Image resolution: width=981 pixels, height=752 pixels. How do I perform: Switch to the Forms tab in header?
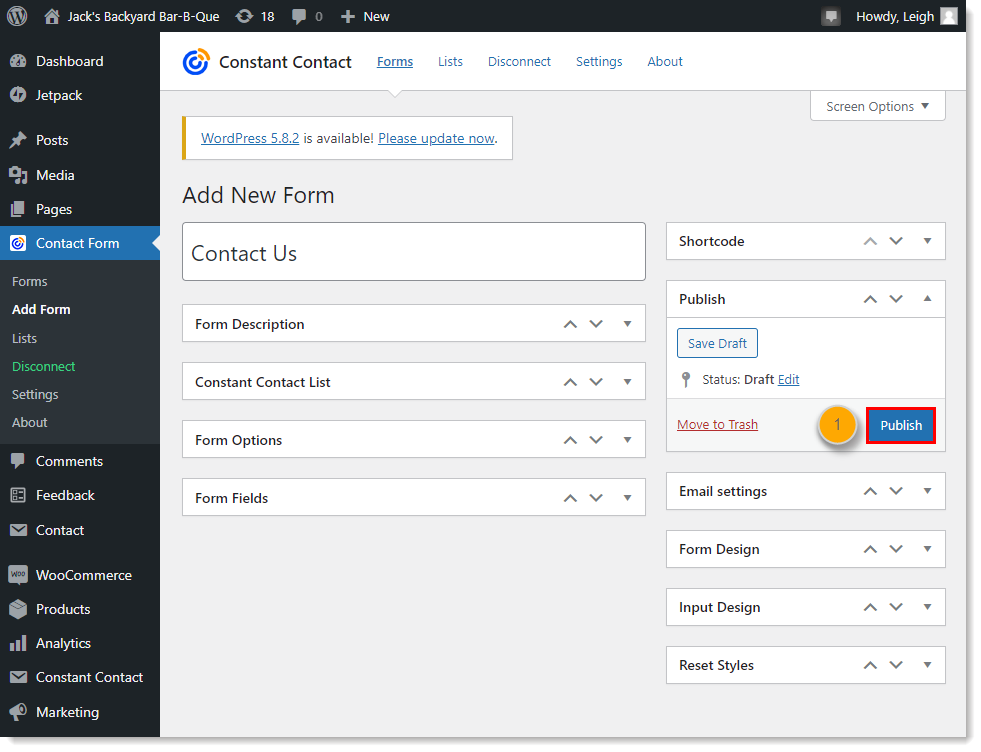(x=395, y=61)
